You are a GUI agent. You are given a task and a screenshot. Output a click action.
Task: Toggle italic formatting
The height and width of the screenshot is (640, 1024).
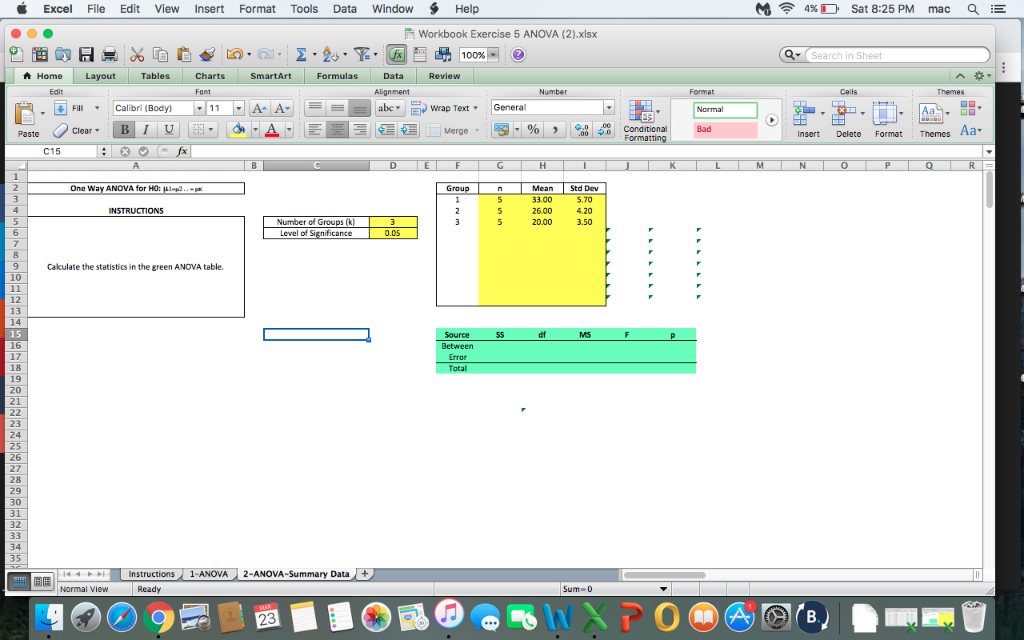(147, 130)
